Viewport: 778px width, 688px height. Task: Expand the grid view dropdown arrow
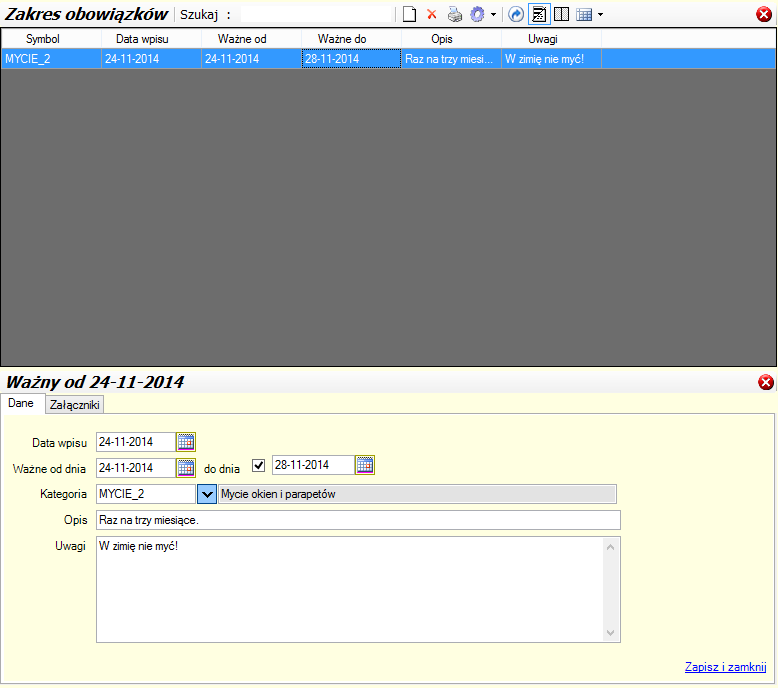pyautogui.click(x=600, y=15)
